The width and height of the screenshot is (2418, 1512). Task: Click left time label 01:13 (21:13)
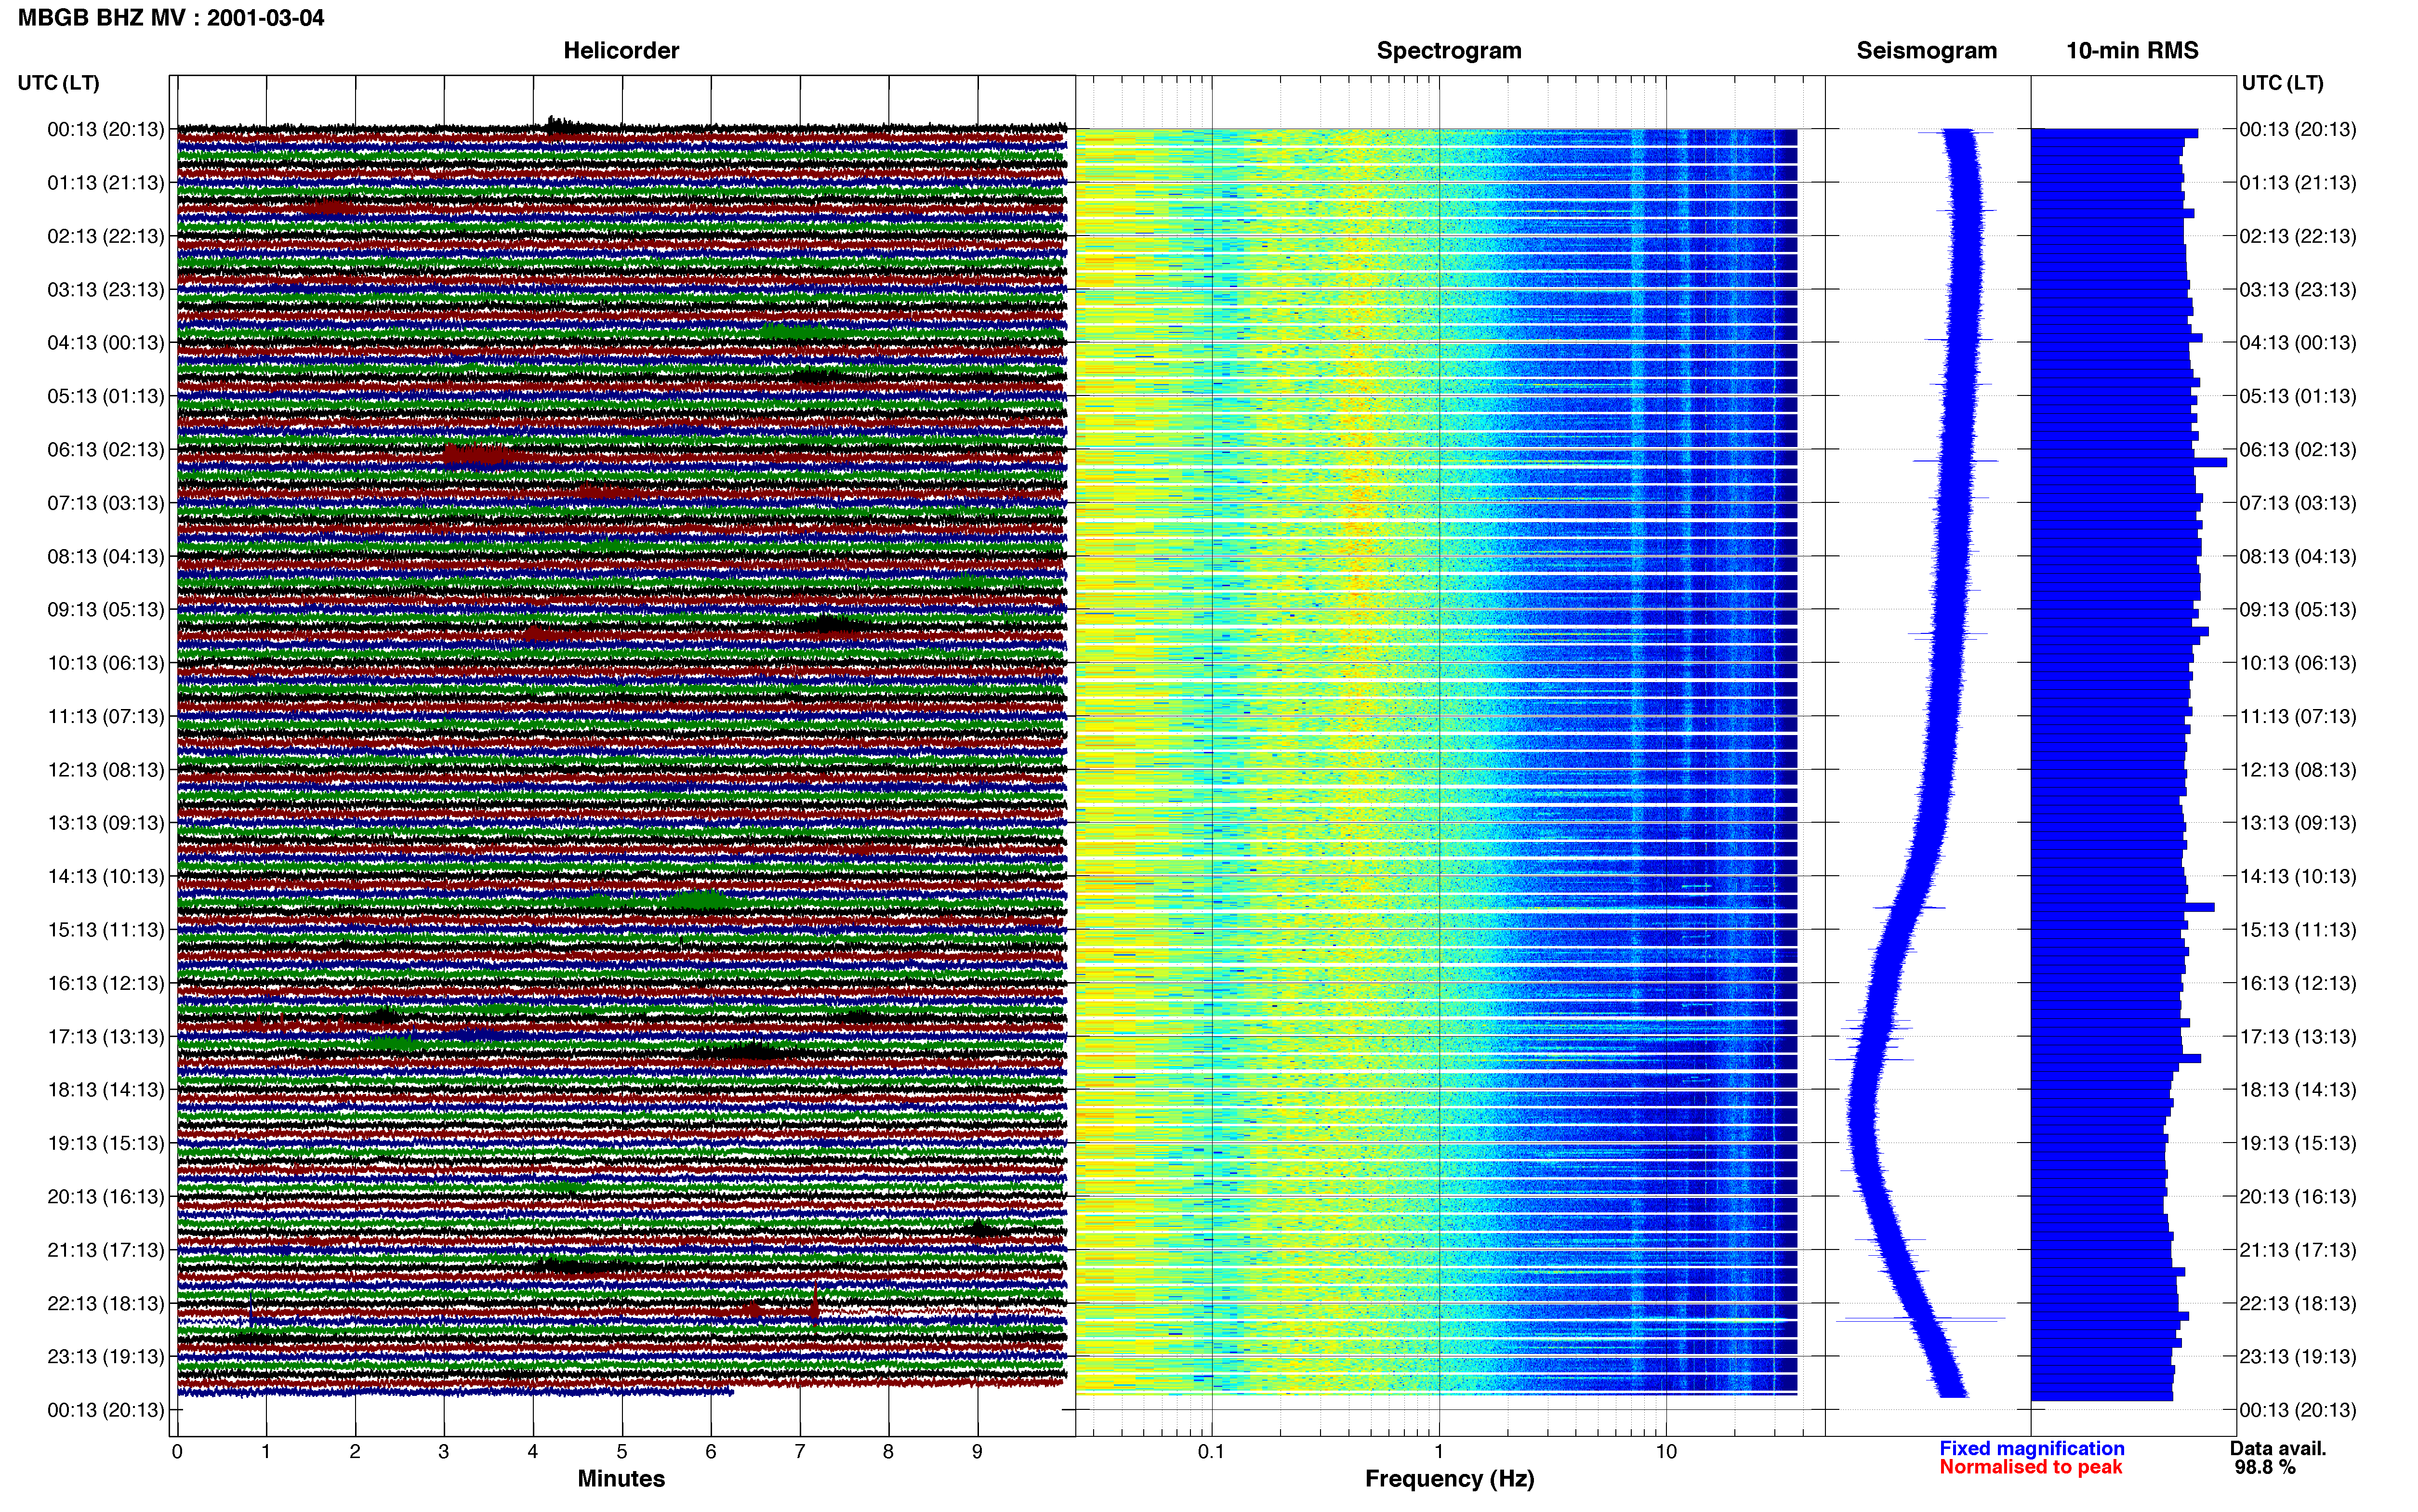[106, 183]
